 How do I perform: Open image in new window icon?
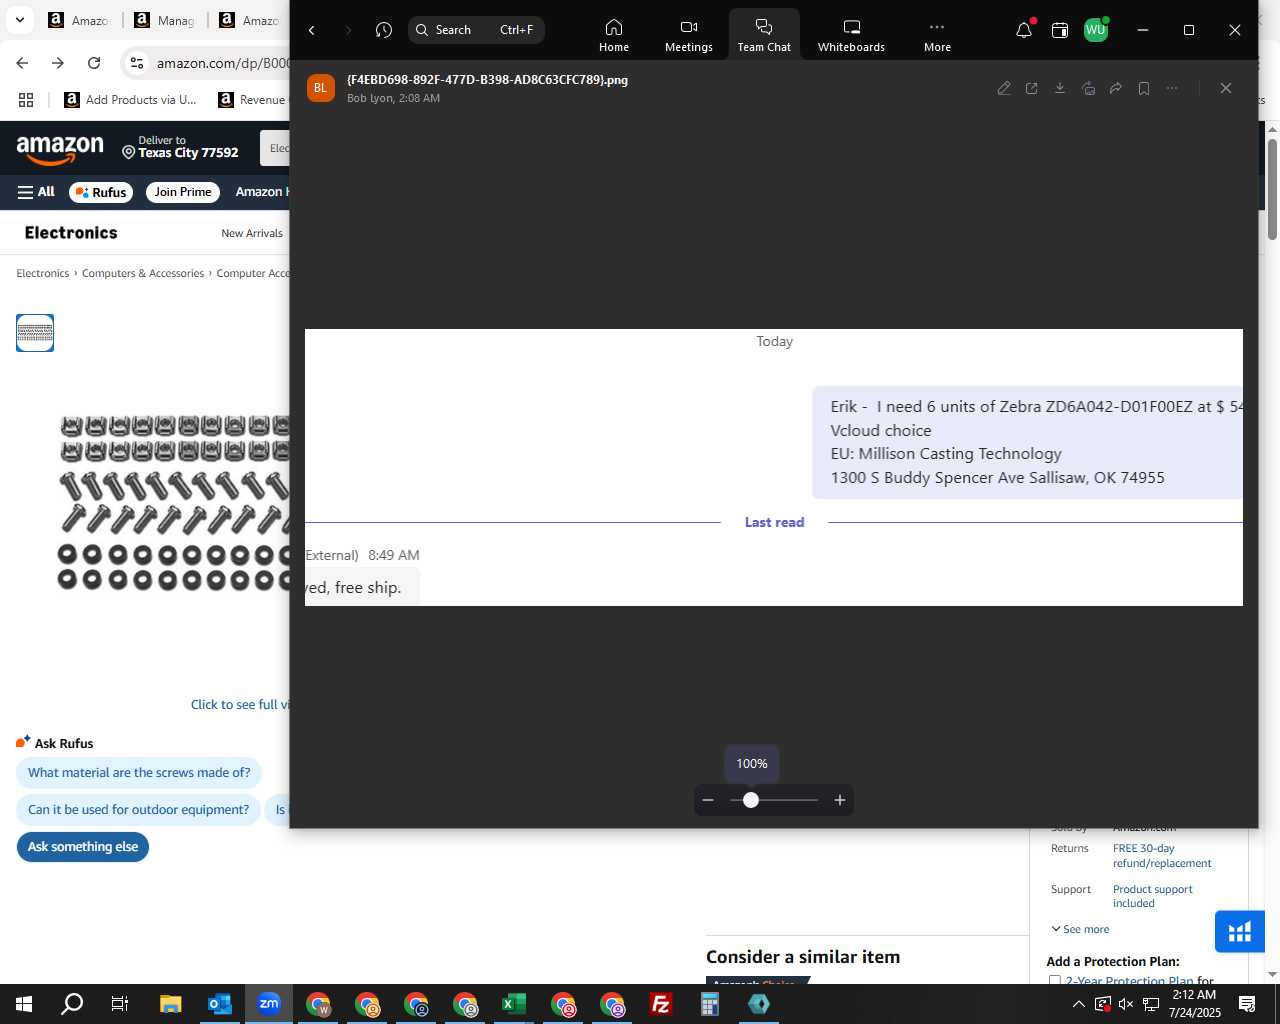click(1032, 88)
